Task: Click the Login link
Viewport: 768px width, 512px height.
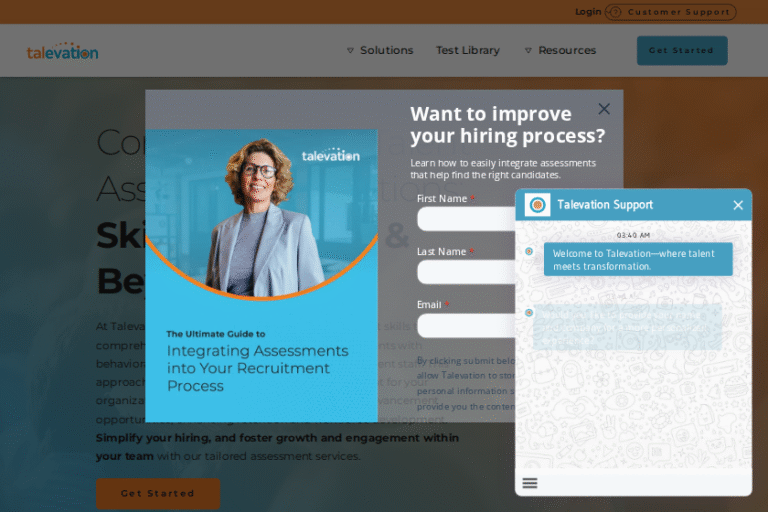Action: [588, 12]
